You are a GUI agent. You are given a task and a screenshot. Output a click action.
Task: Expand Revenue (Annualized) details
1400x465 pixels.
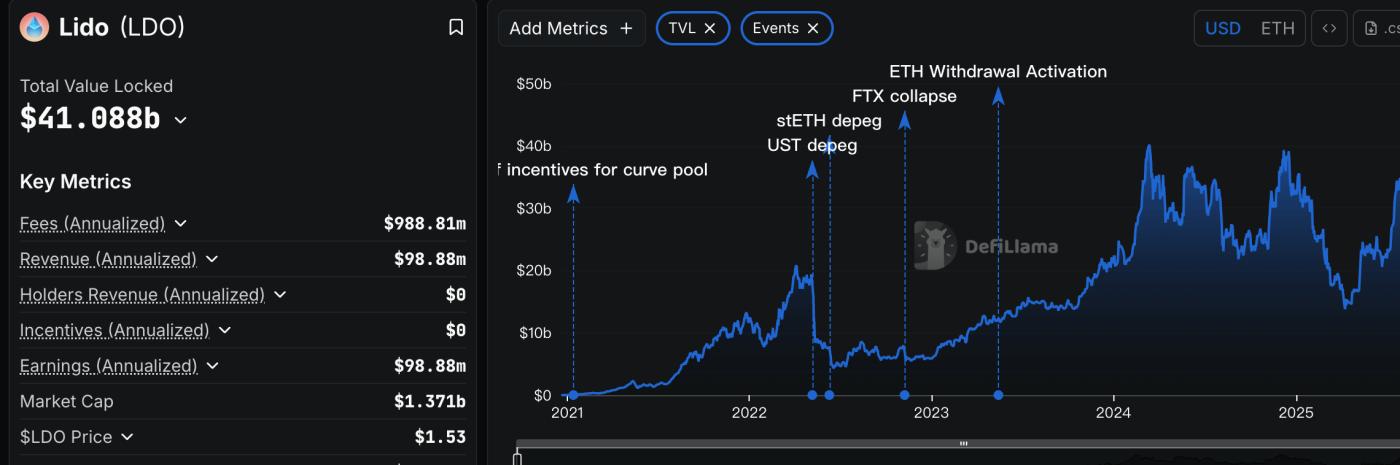point(212,259)
